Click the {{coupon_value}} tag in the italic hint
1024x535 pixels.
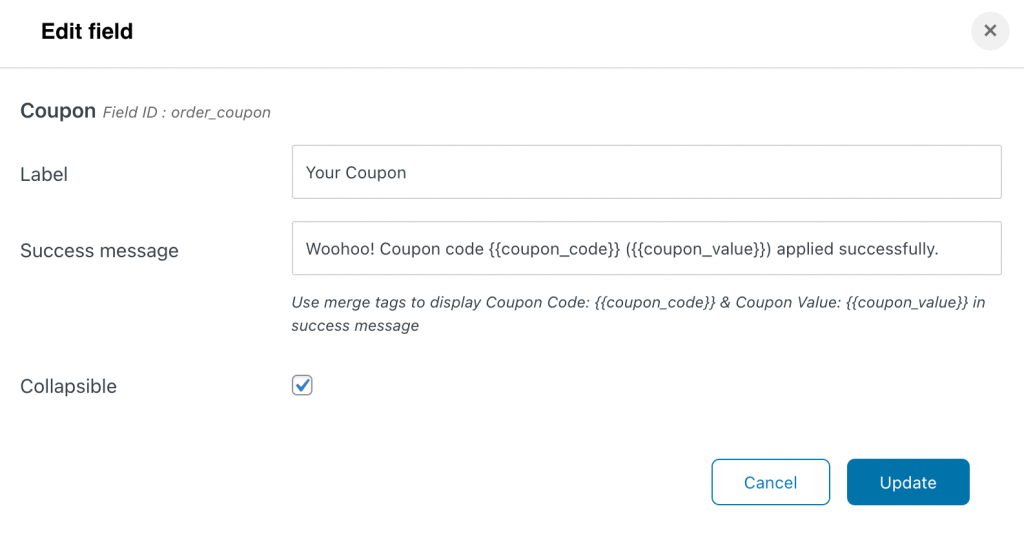pyautogui.click(x=906, y=302)
